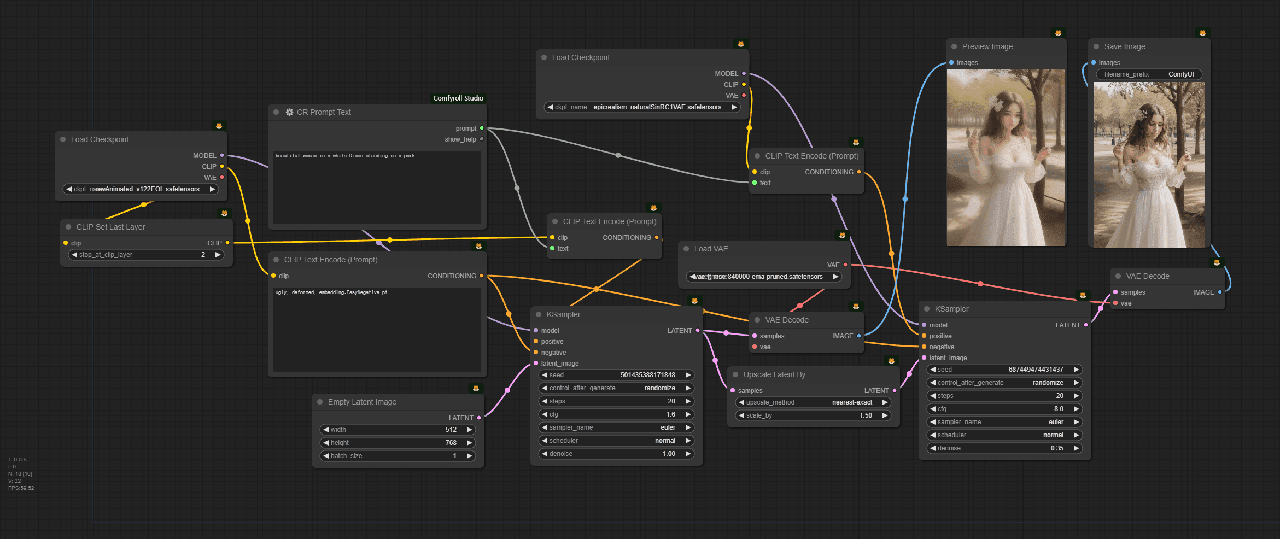Click the gear icon in CR Prompt Text title
The height and width of the screenshot is (539, 1280).
(x=289, y=112)
